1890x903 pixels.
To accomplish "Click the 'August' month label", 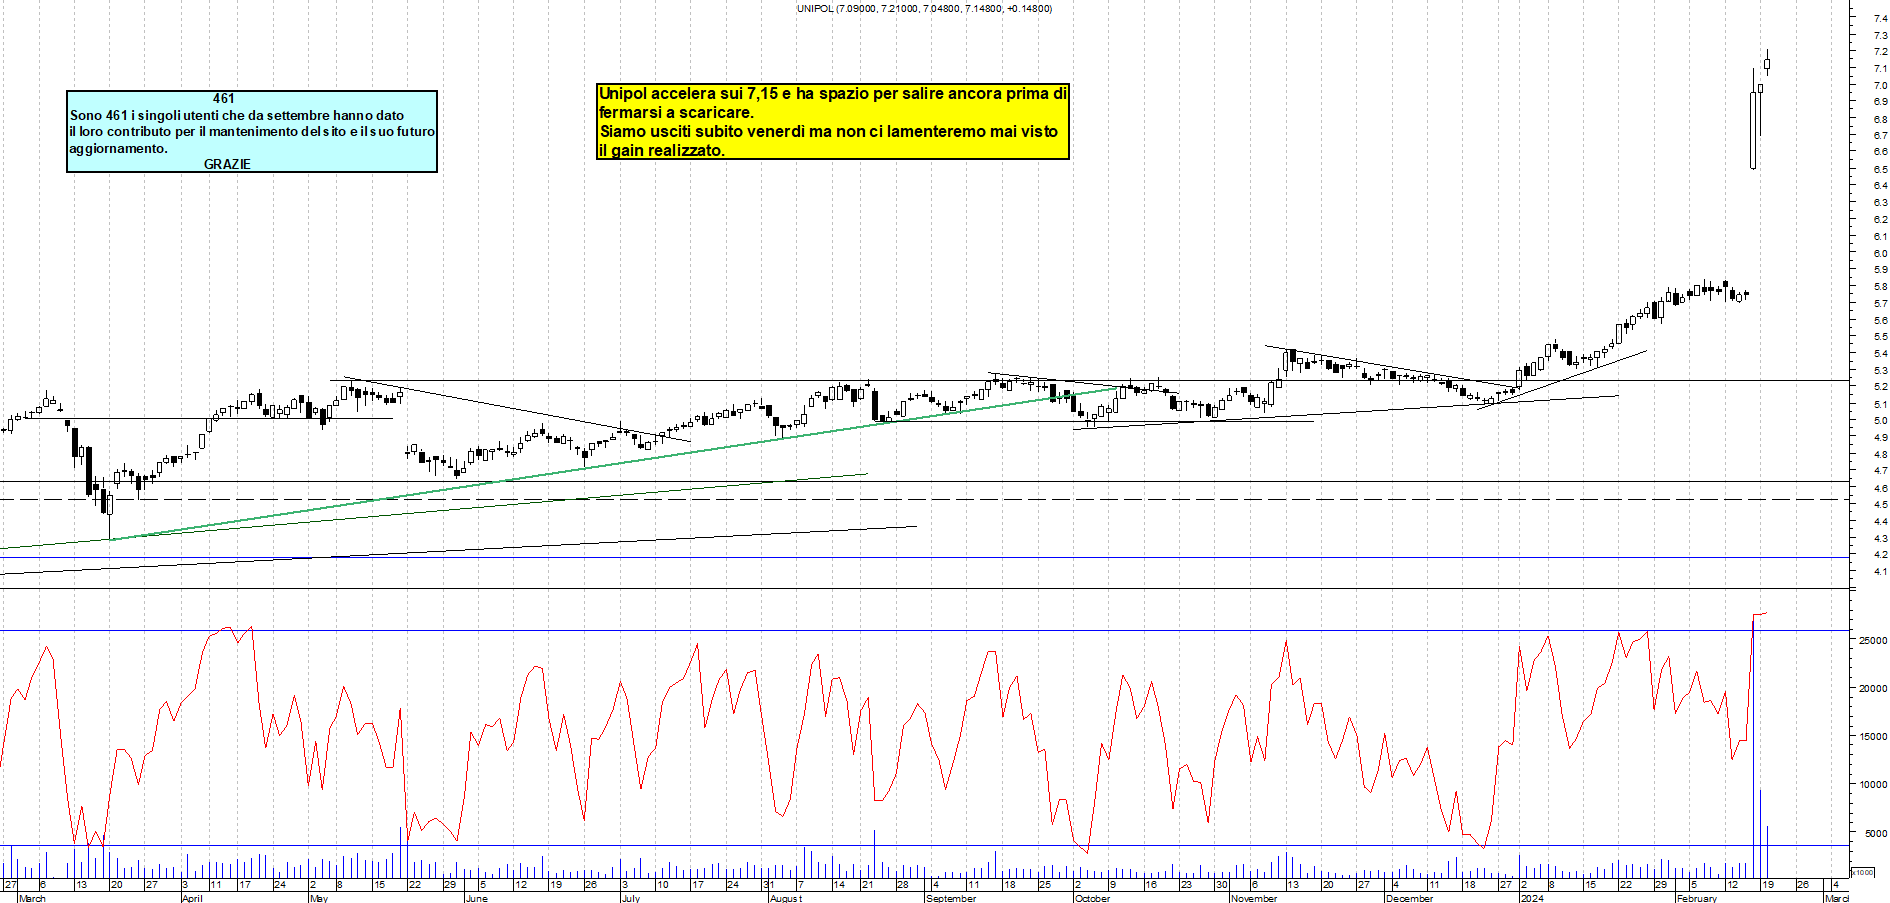I will coord(786,898).
